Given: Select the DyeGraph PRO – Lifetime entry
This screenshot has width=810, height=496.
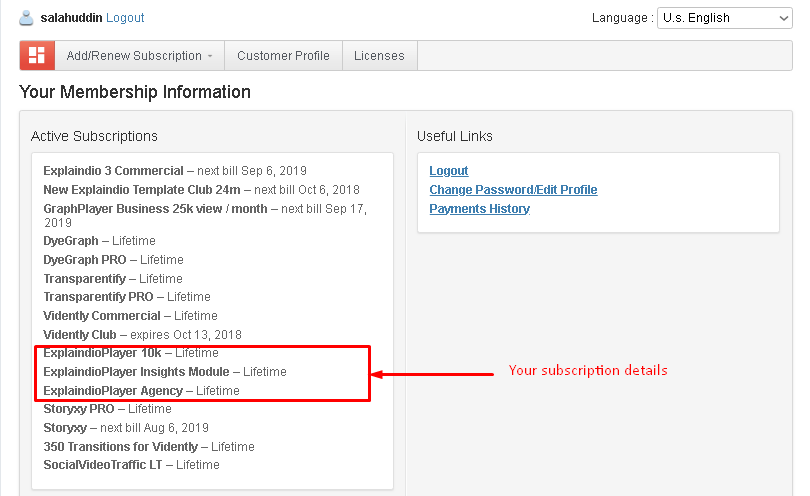Looking at the screenshot, I should tap(113, 259).
